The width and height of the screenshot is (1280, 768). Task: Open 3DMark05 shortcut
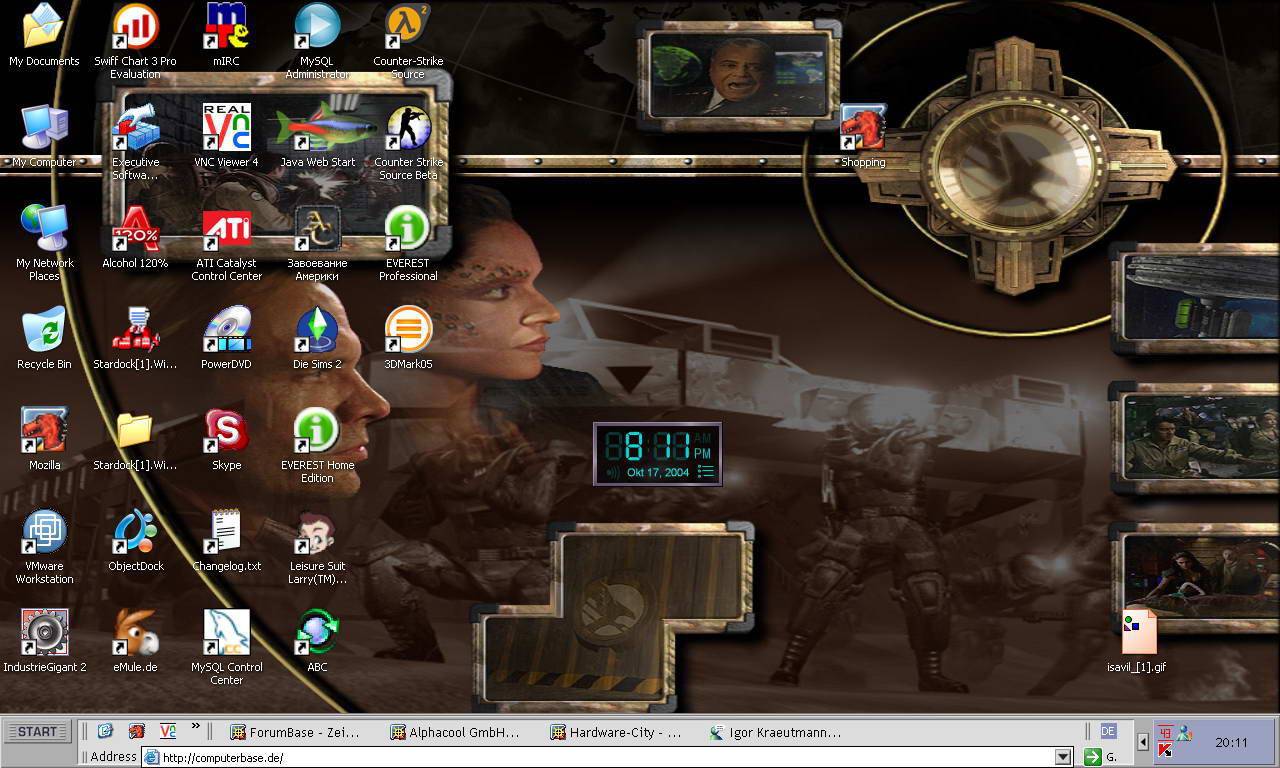point(408,338)
